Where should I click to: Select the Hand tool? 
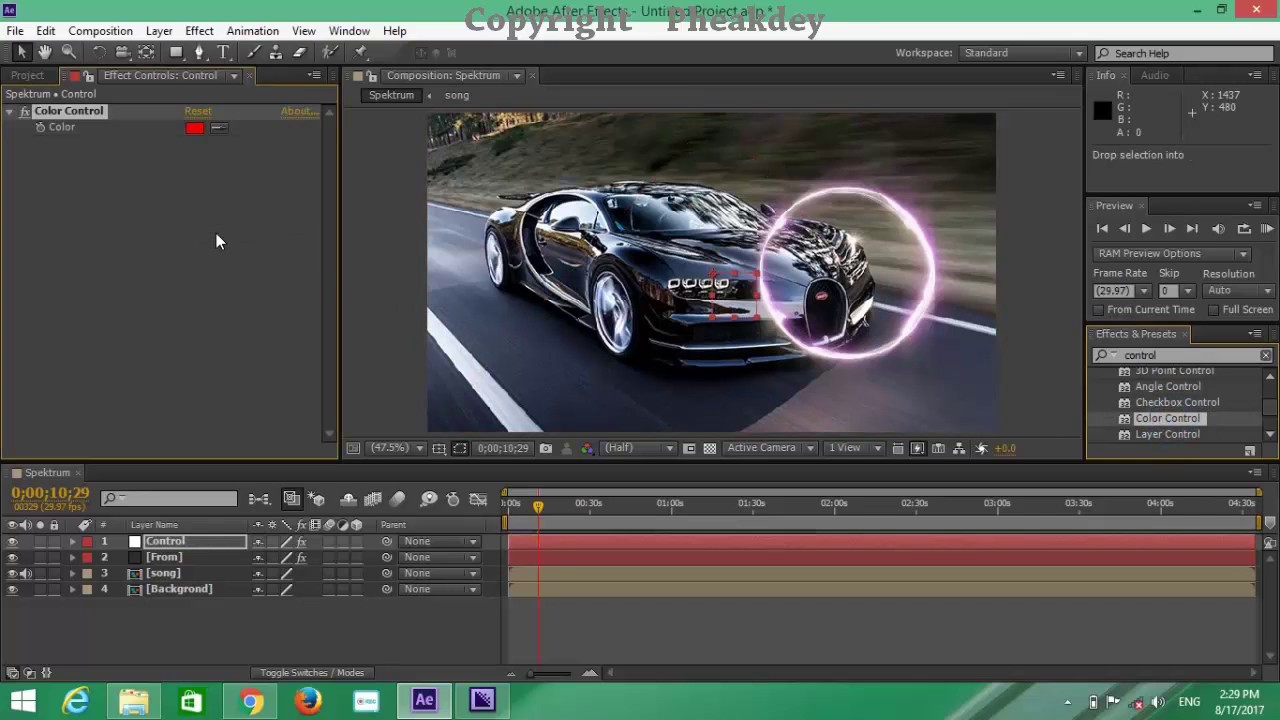45,52
